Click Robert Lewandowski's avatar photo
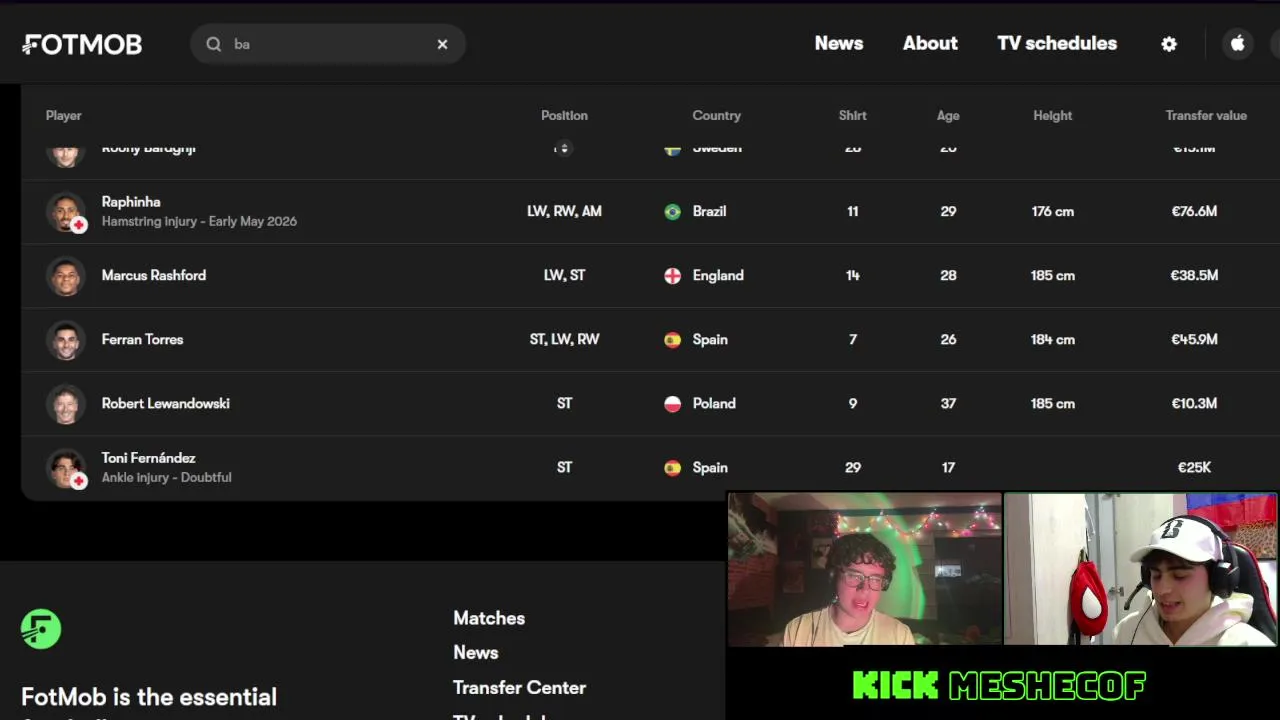The image size is (1280, 720). coord(66,404)
